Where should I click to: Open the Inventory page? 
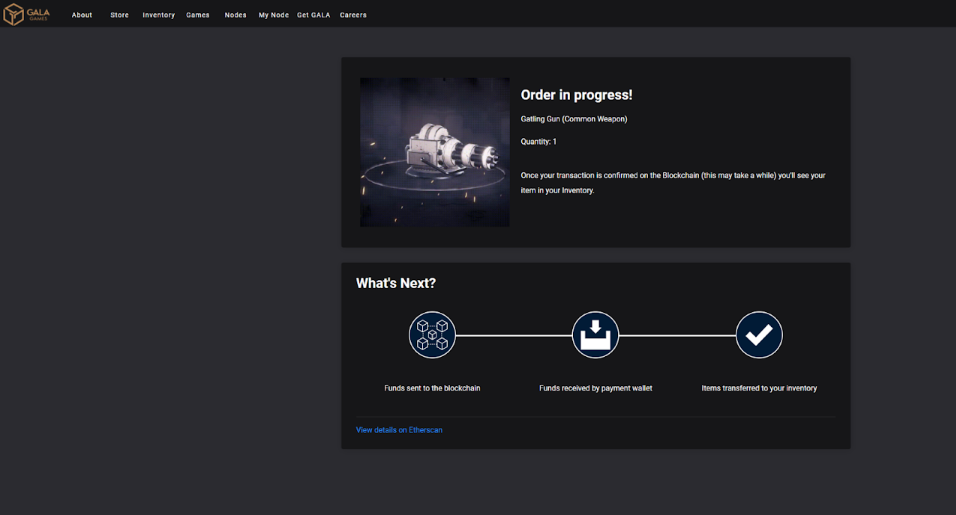159,15
